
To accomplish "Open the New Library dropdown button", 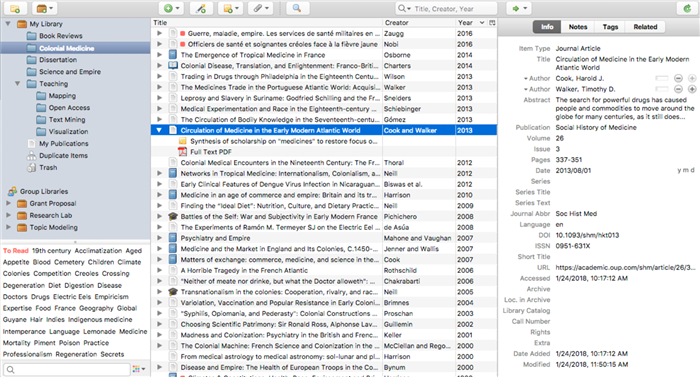I will click(x=45, y=8).
